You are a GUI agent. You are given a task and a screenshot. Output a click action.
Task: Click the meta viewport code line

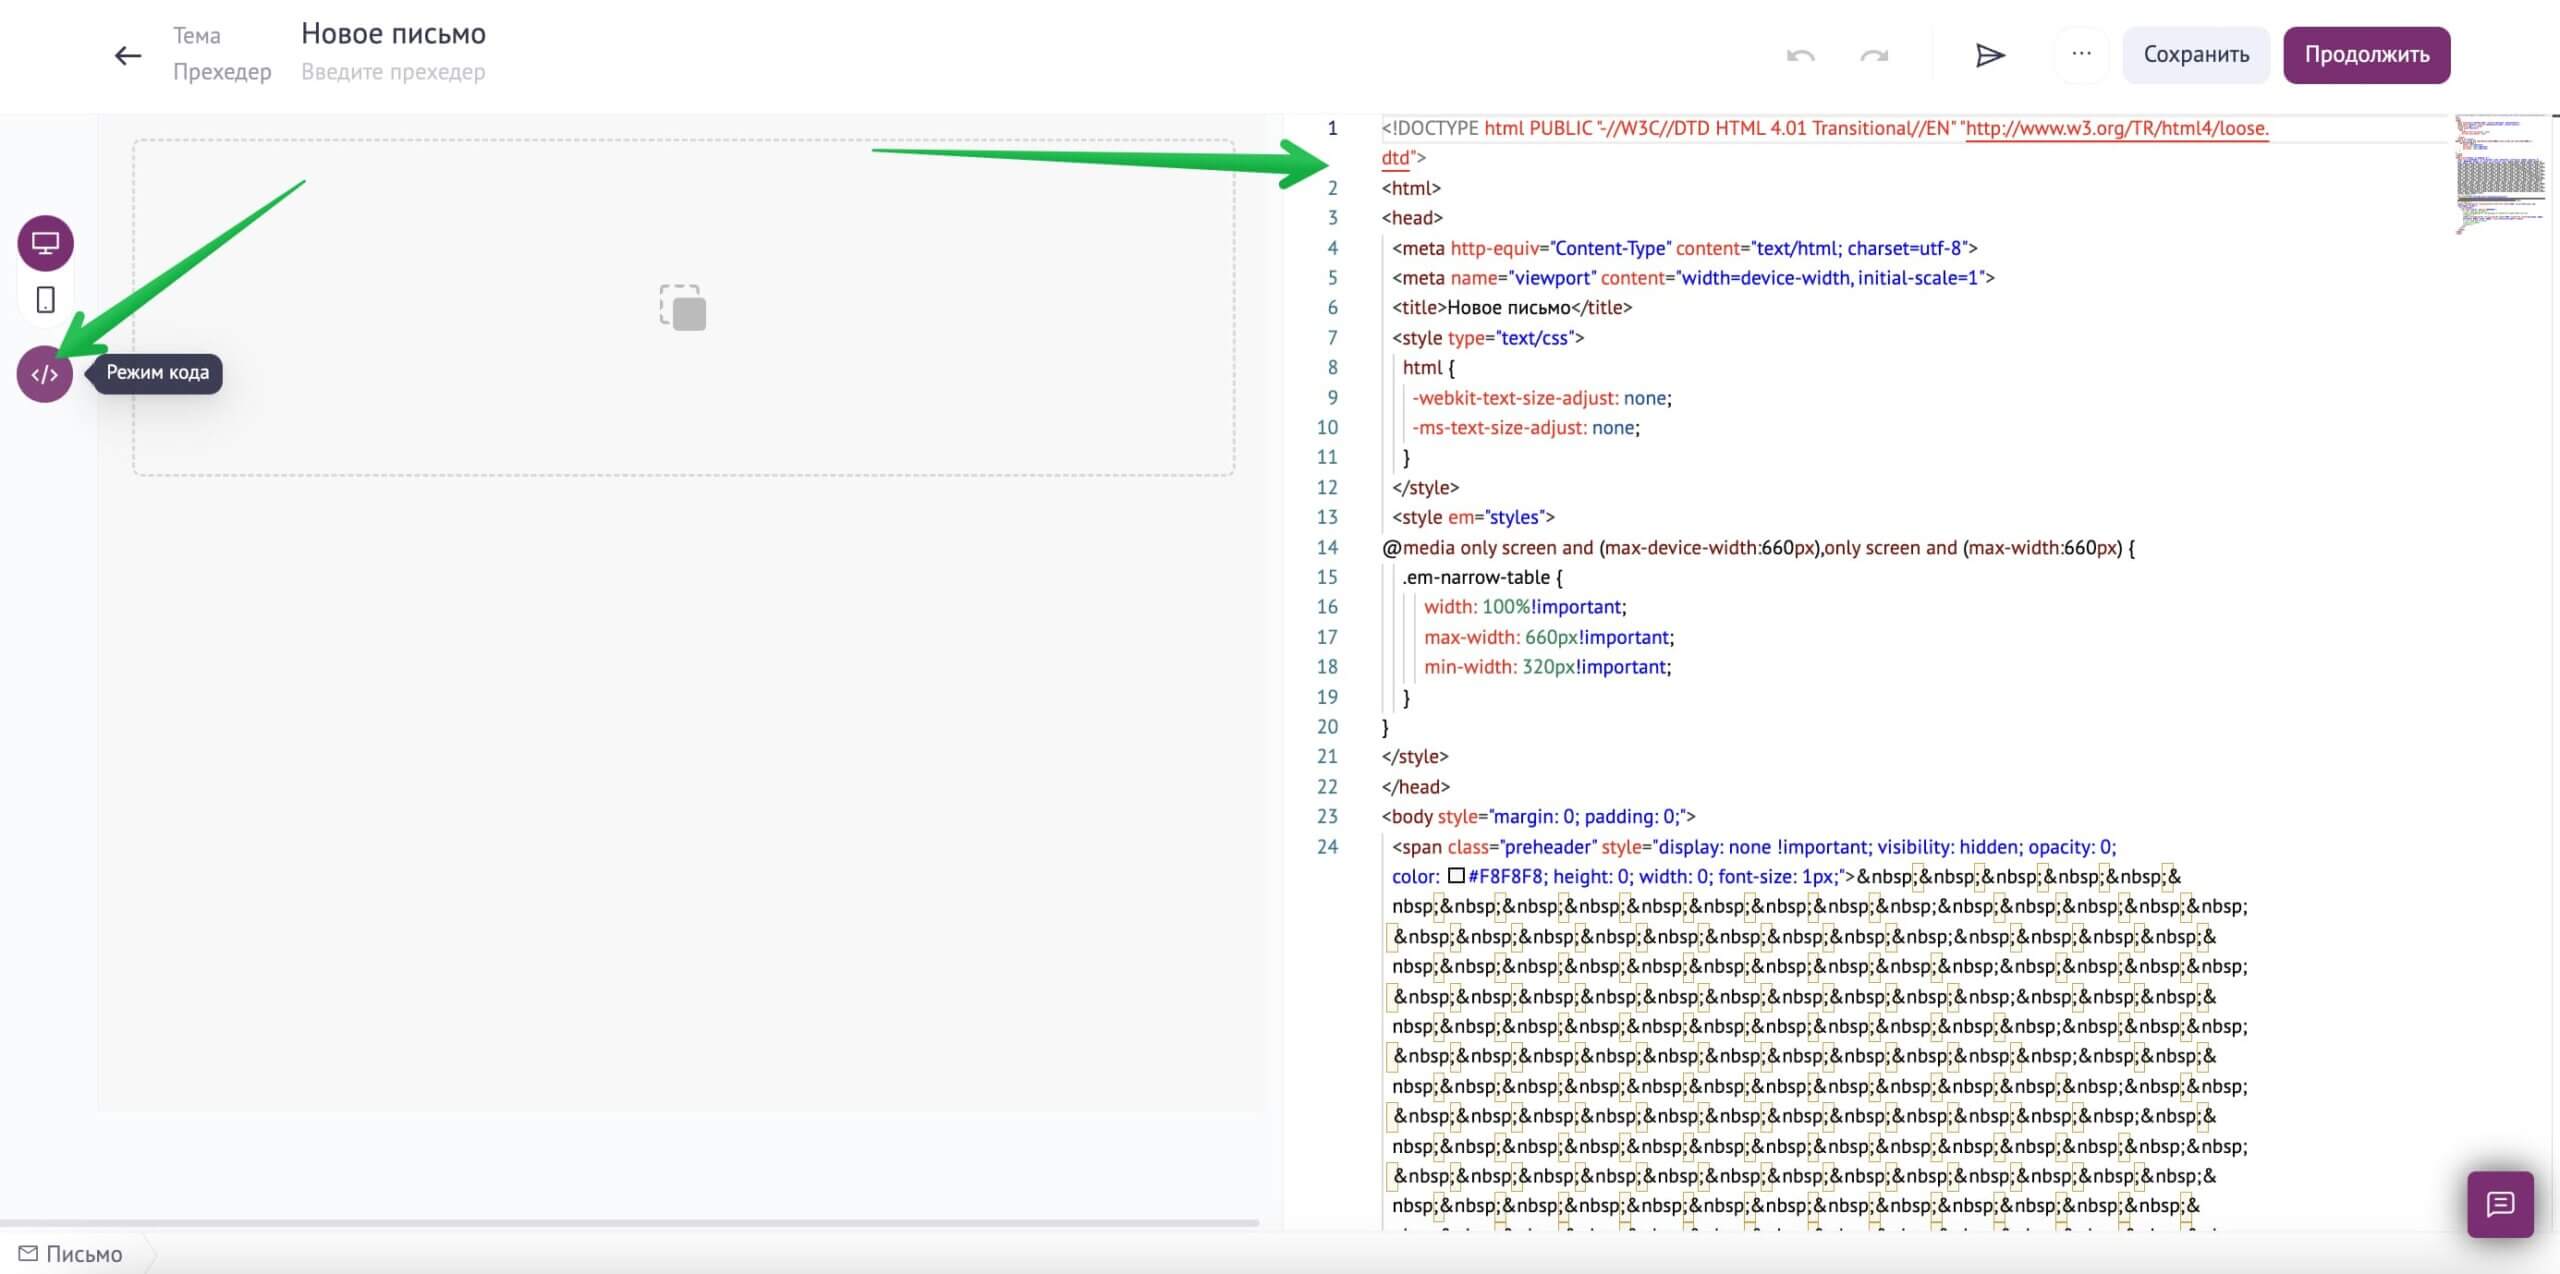click(1693, 278)
